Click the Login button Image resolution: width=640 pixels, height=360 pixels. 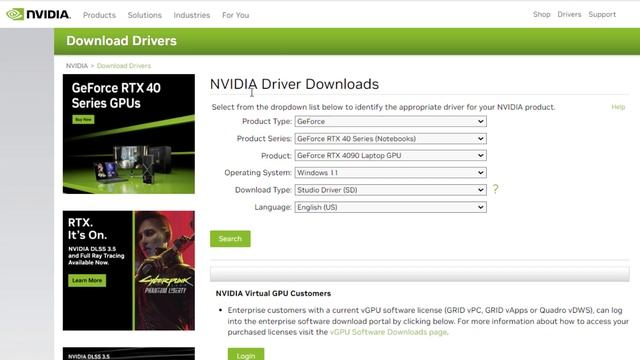246,354
